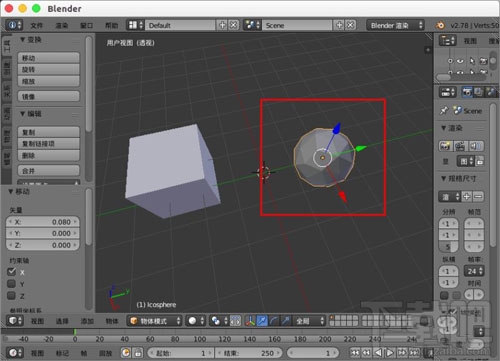500x361 pixels.
Task: Open the 帮助 help menu
Action: click(112, 25)
